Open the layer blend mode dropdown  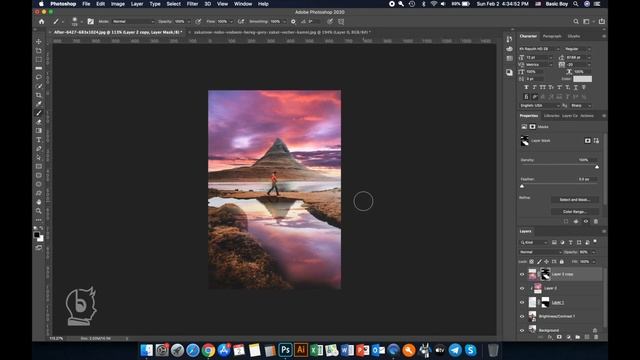click(540, 252)
